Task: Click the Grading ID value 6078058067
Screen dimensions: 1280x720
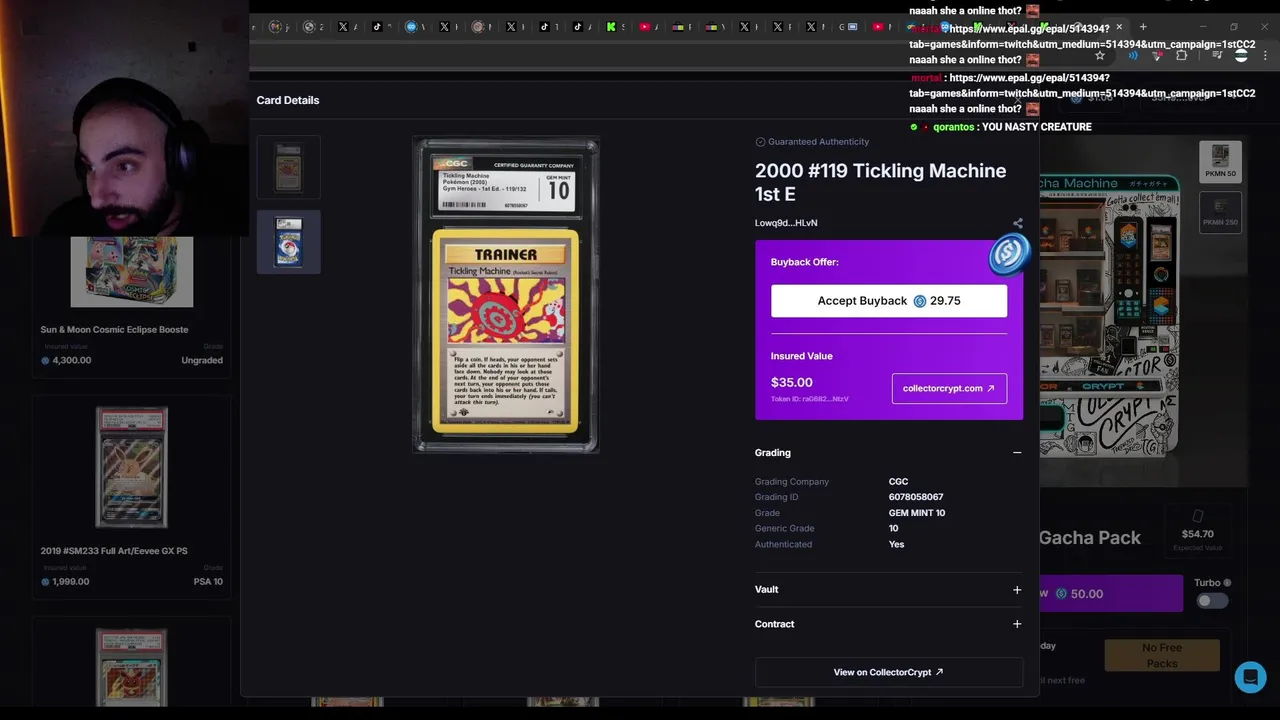Action: (x=916, y=497)
